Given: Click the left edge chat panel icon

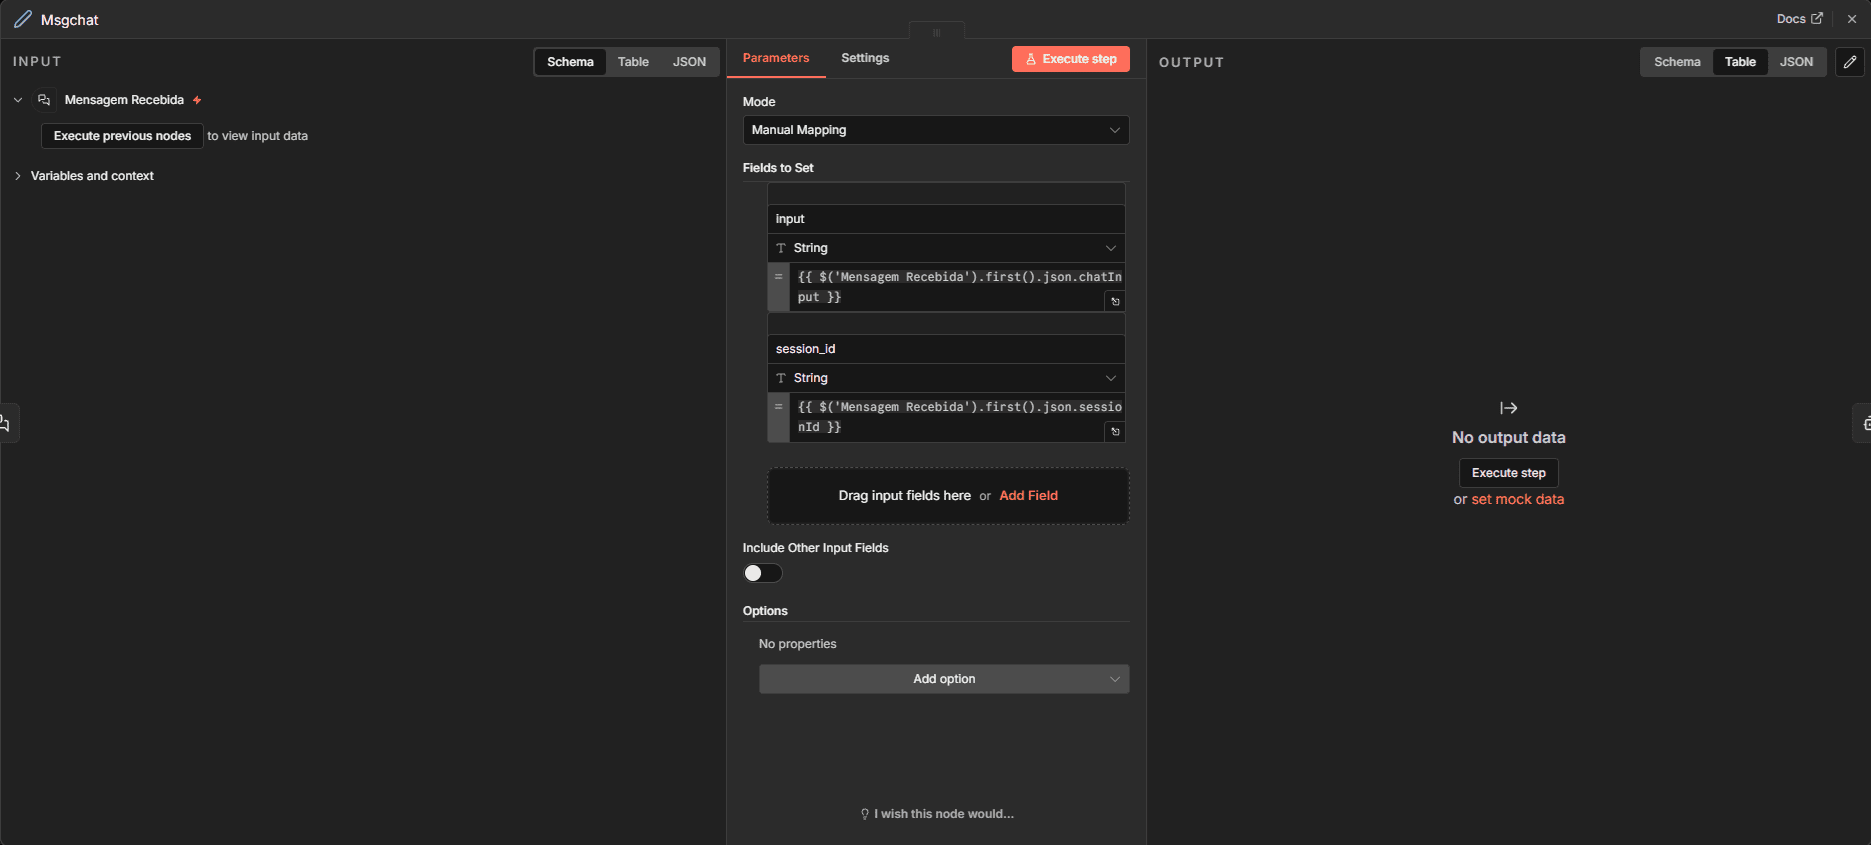Looking at the screenshot, I should coord(6,424).
